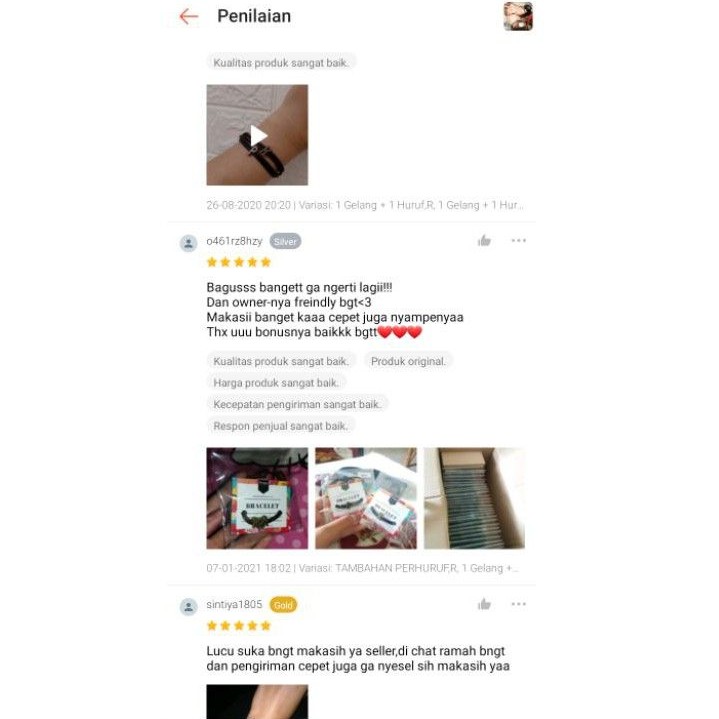
Task: Like sintiya1805's review with thumbs up
Action: 484,604
